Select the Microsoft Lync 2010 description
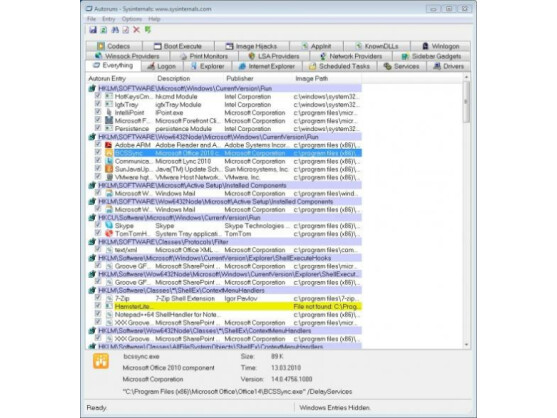 [x=183, y=161]
